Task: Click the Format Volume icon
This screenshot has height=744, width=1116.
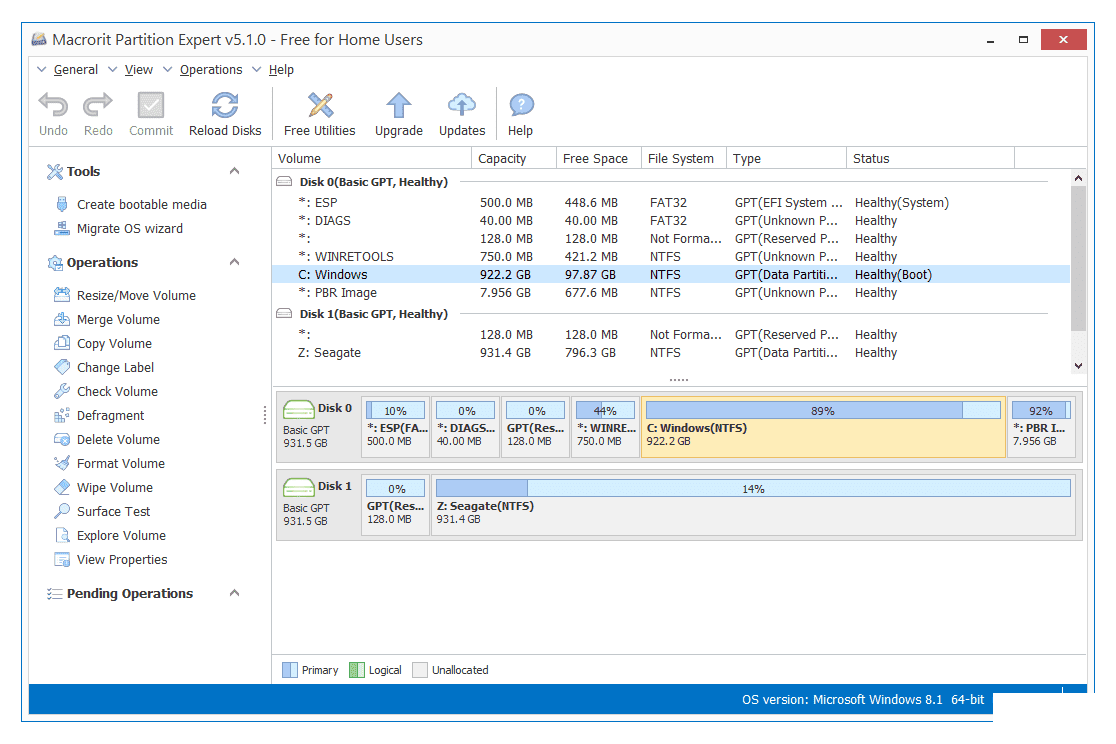Action: 62,463
